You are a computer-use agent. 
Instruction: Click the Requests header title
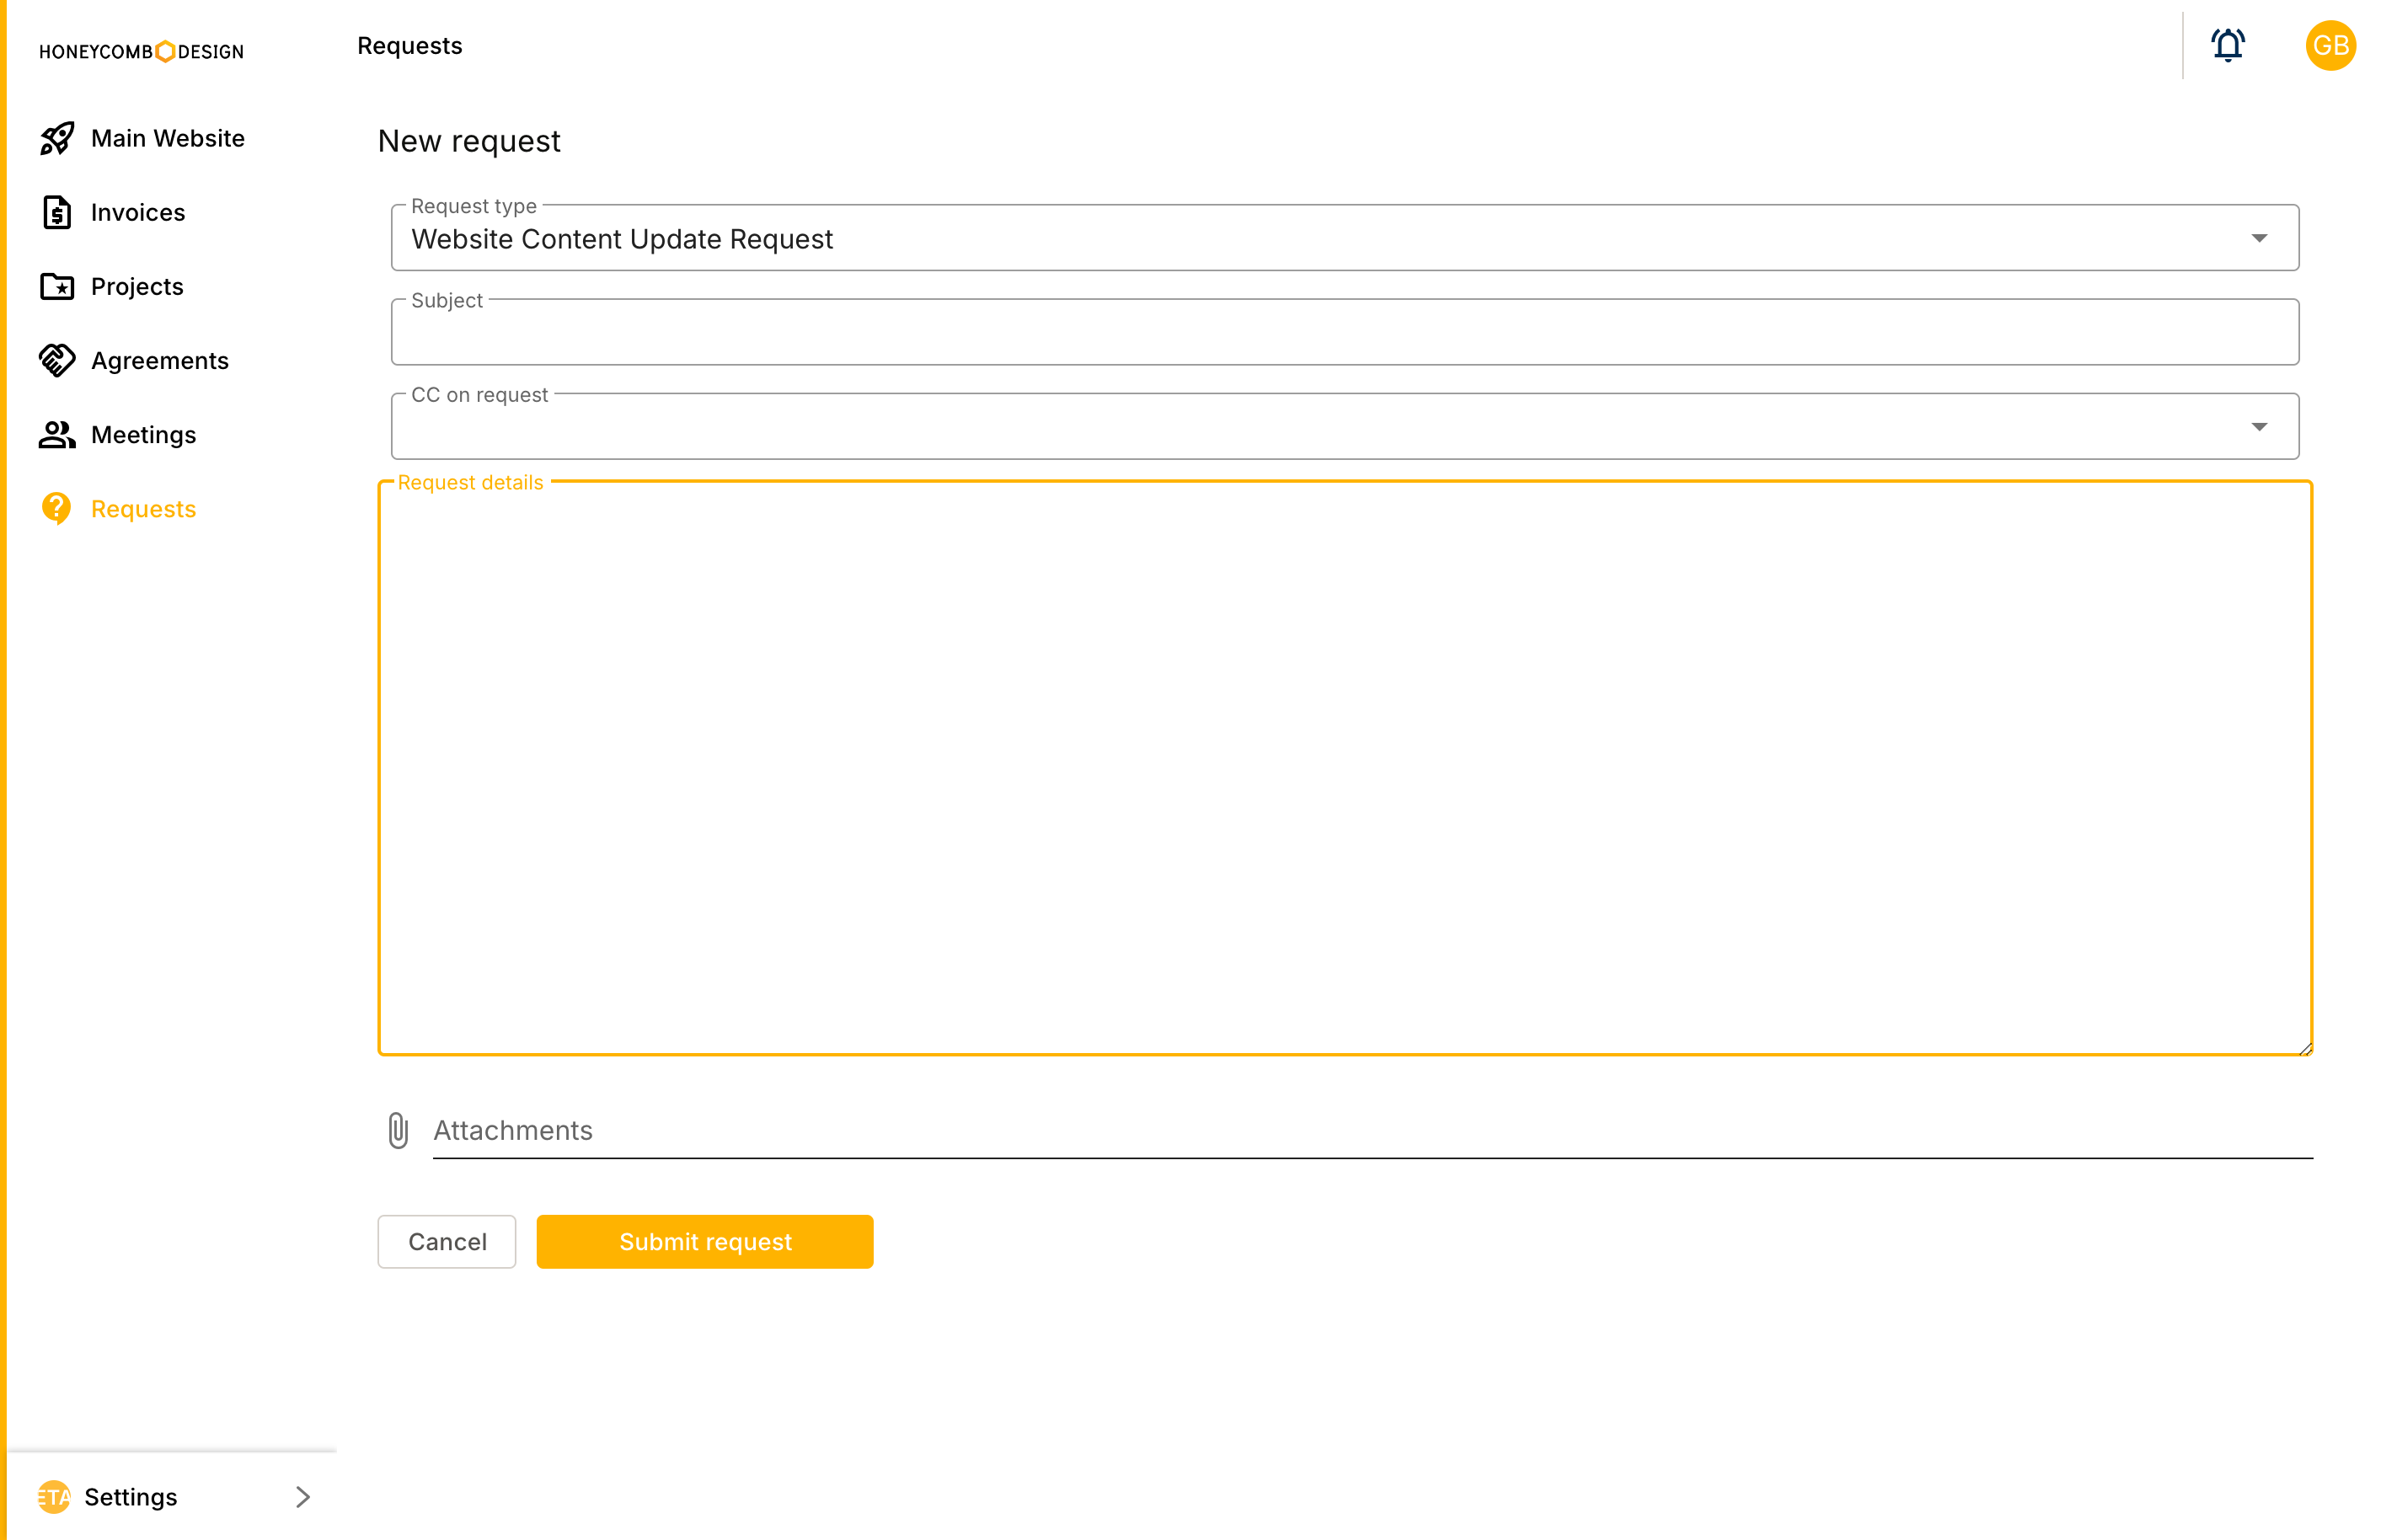[409, 46]
